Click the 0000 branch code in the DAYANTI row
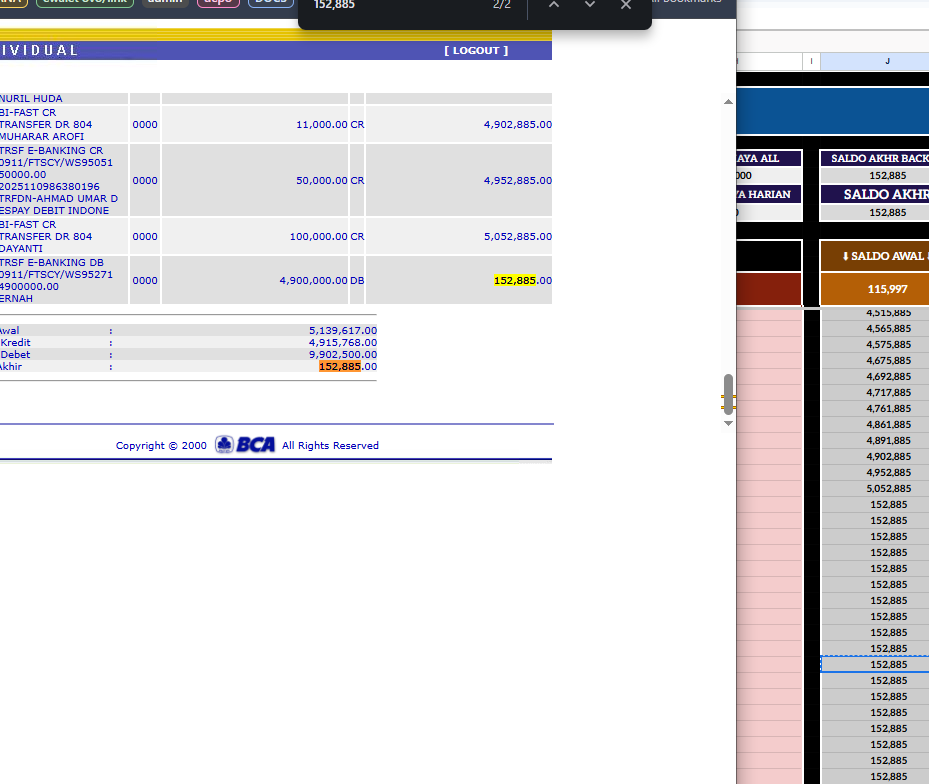The height and width of the screenshot is (784, 929). click(145, 236)
